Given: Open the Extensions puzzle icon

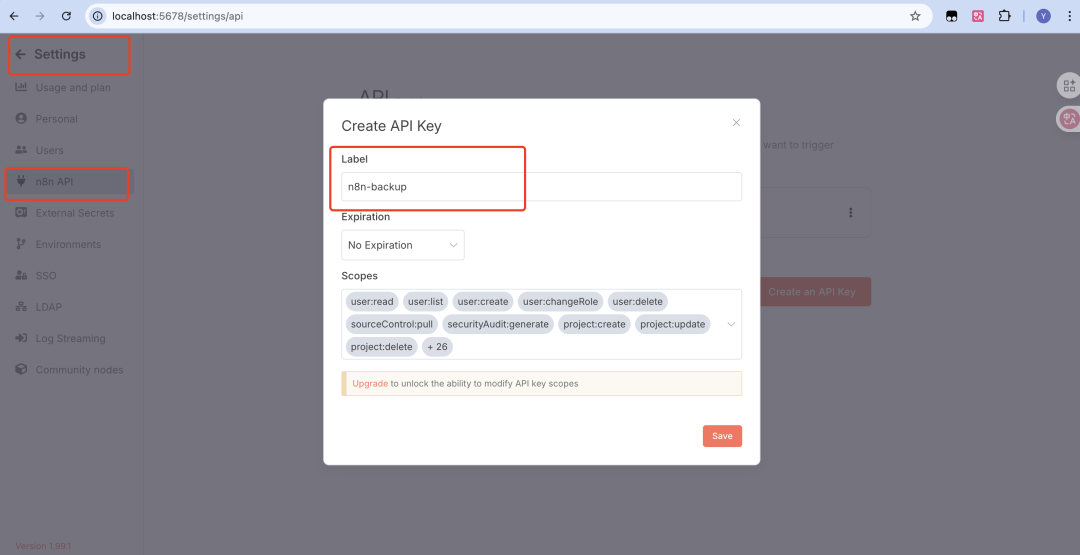Looking at the screenshot, I should pyautogui.click(x=1004, y=16).
